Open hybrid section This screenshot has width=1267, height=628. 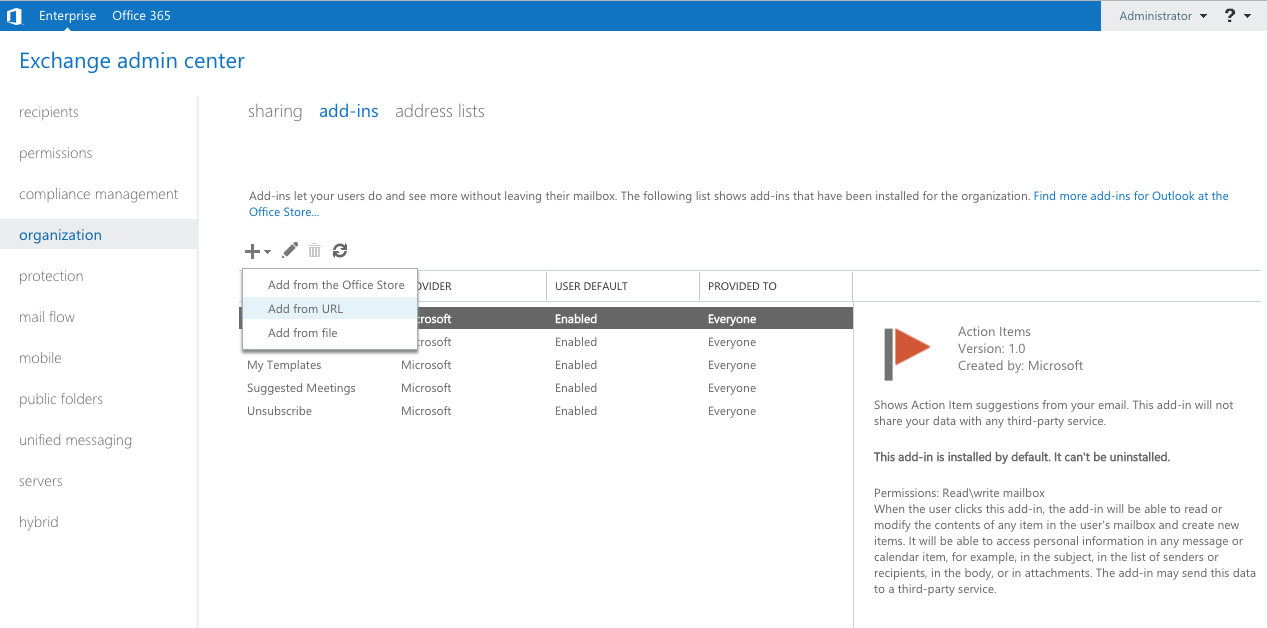pyautogui.click(x=39, y=522)
